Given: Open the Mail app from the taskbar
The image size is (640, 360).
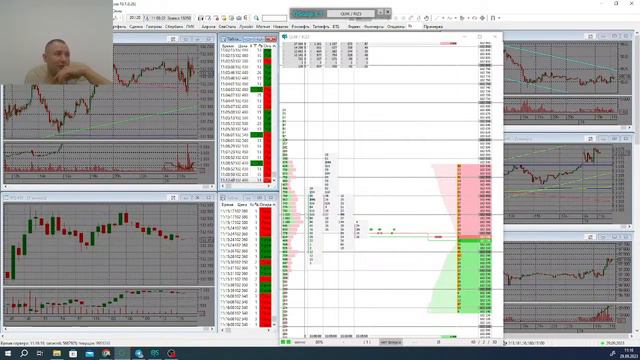Looking at the screenshot, I should (x=90, y=353).
